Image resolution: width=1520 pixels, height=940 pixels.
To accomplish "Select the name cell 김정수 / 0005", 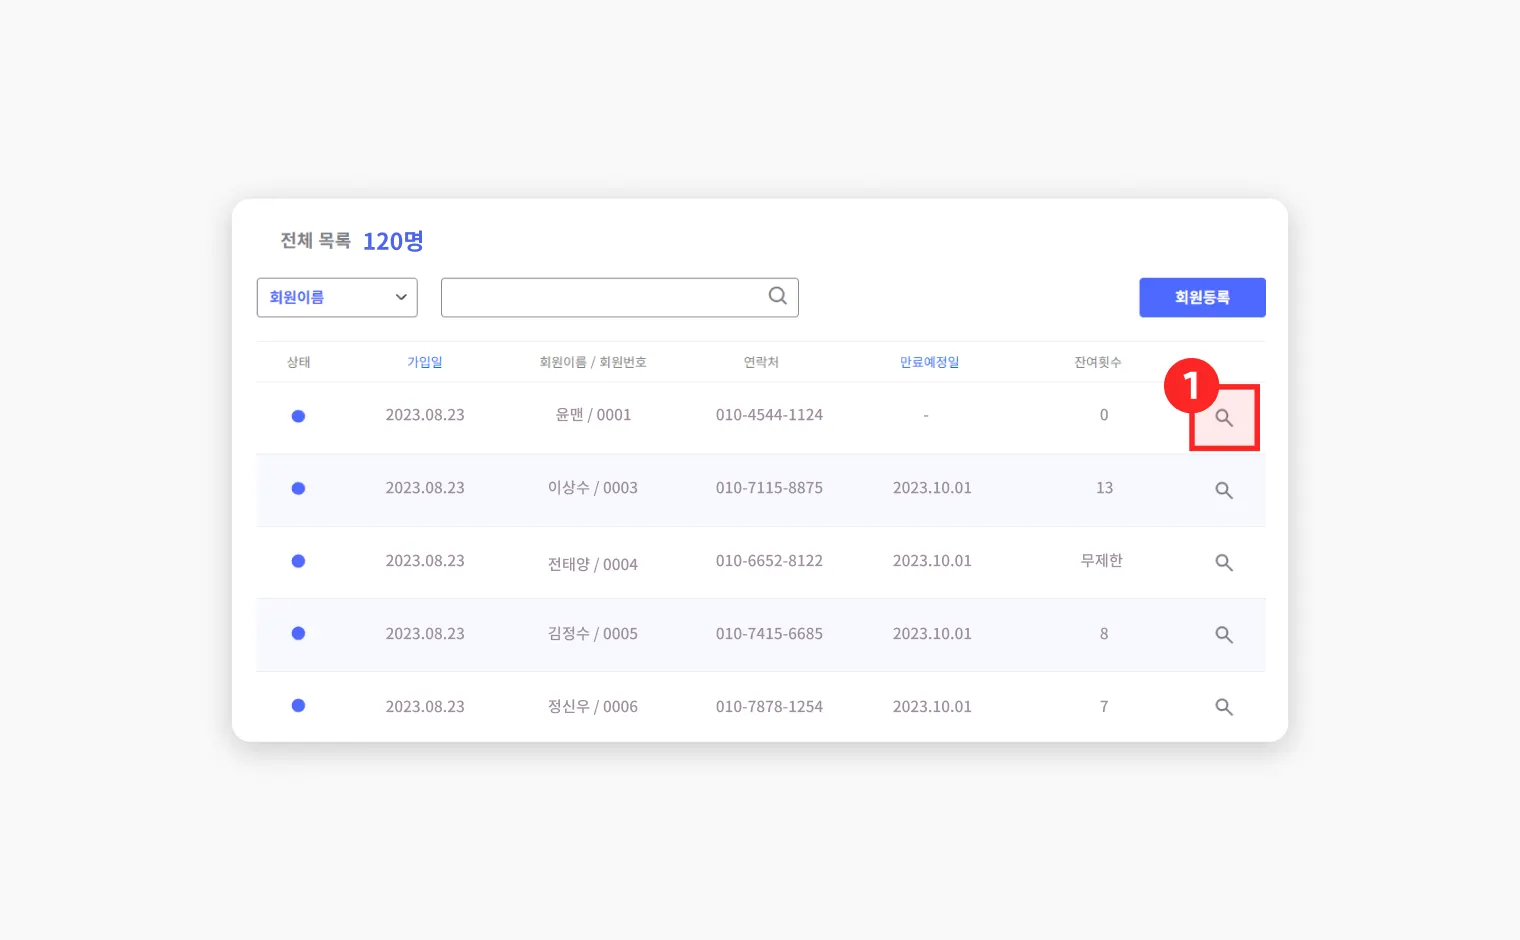I will [593, 634].
